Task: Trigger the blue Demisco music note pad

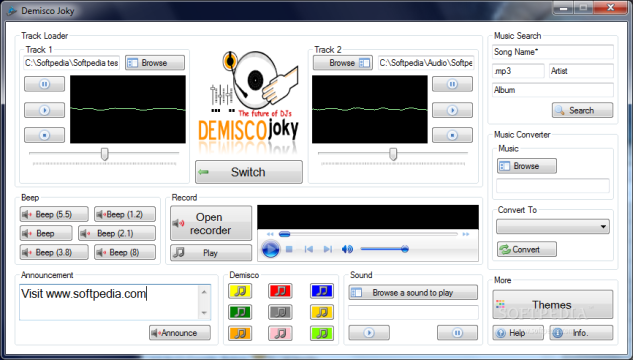Action: tap(322, 291)
